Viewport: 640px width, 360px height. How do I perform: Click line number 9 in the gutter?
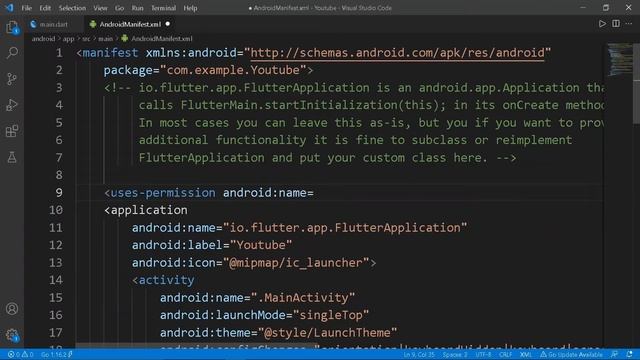[59, 193]
